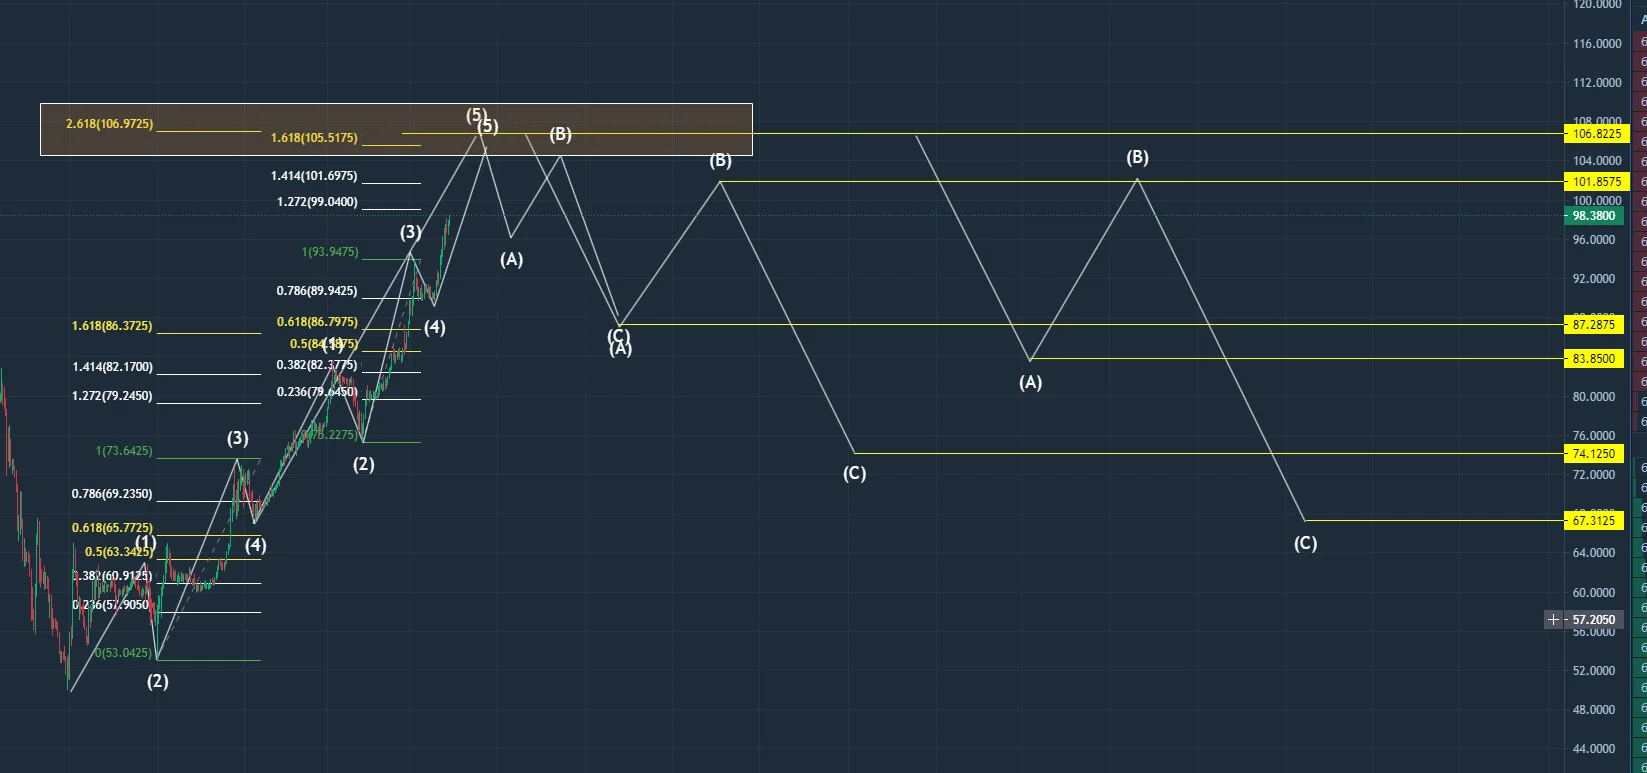Click the 2.618(106.9725) Fibonacci level label
Screen dimensions: 1647x773
click(x=110, y=124)
